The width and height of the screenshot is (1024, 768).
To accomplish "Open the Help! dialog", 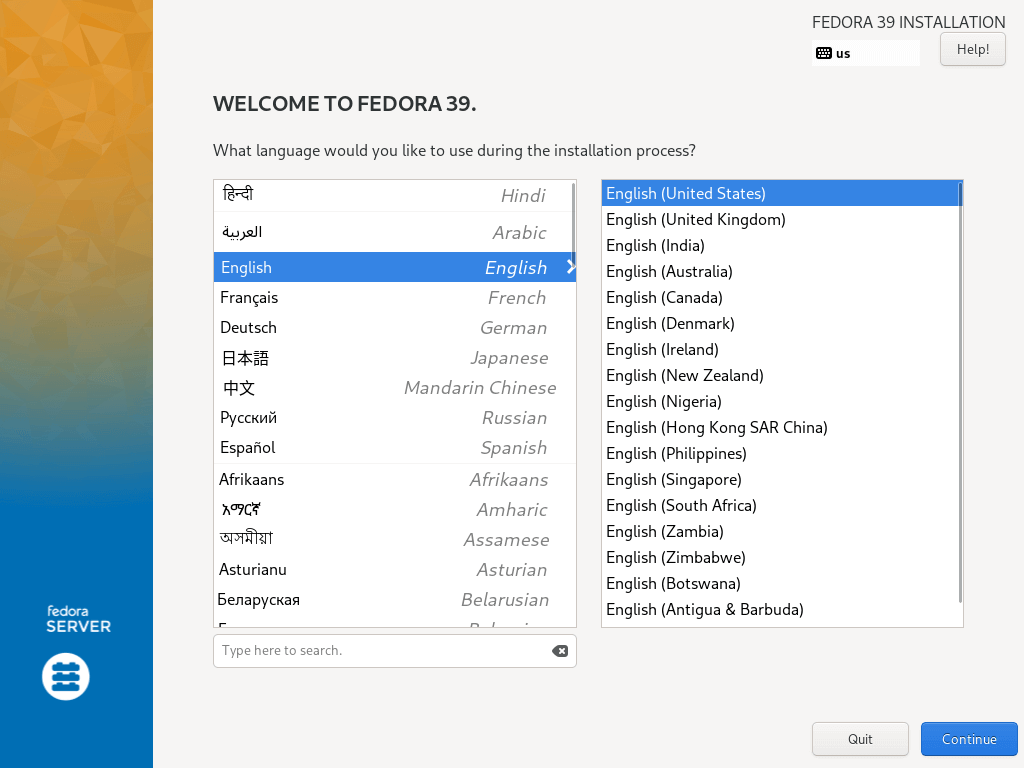I will (972, 49).
